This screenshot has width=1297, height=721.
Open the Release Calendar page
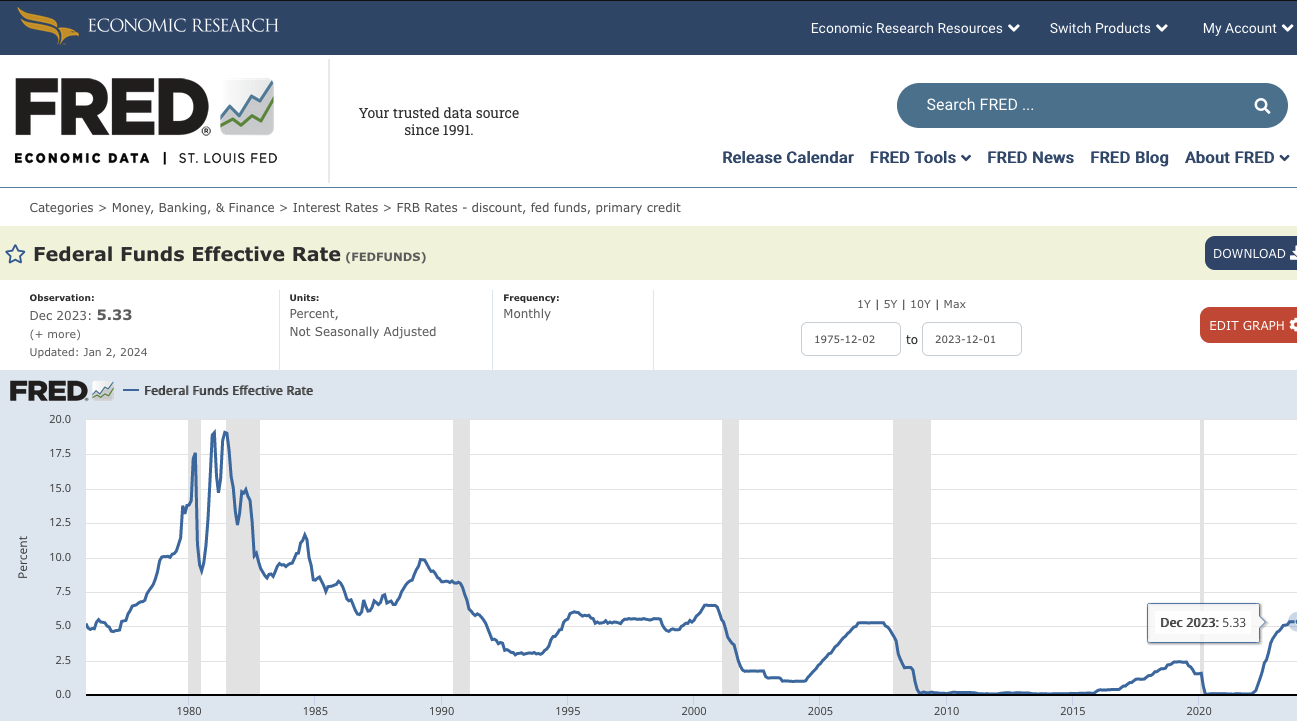(x=788, y=157)
